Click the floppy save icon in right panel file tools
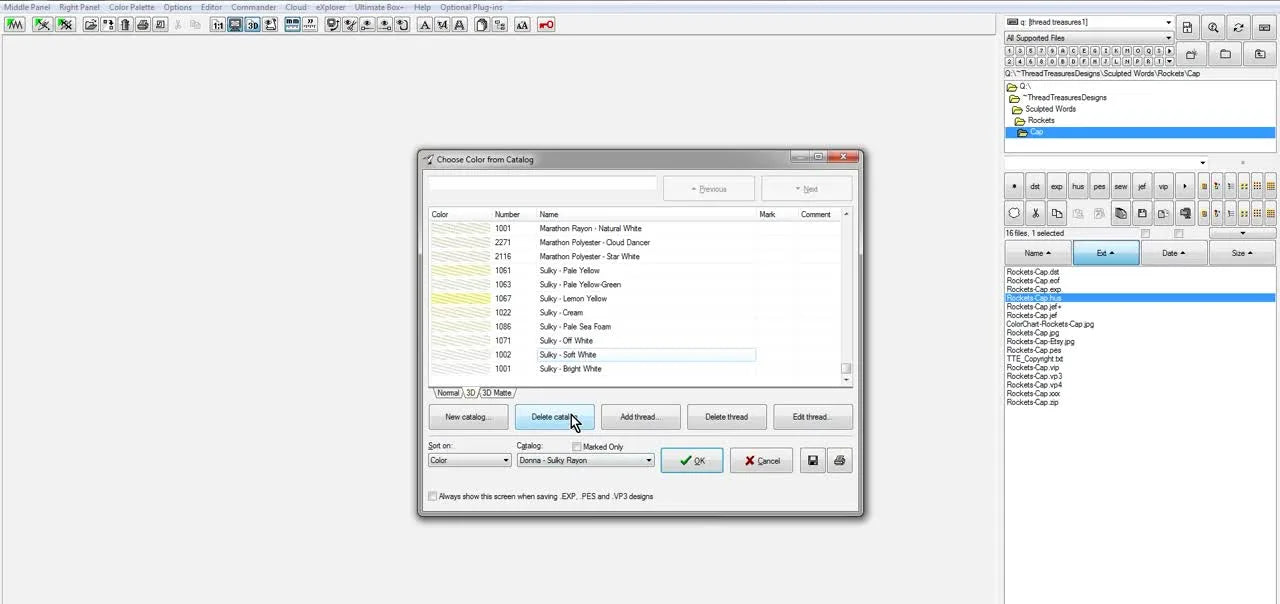This screenshot has width=1280, height=604. click(1142, 213)
